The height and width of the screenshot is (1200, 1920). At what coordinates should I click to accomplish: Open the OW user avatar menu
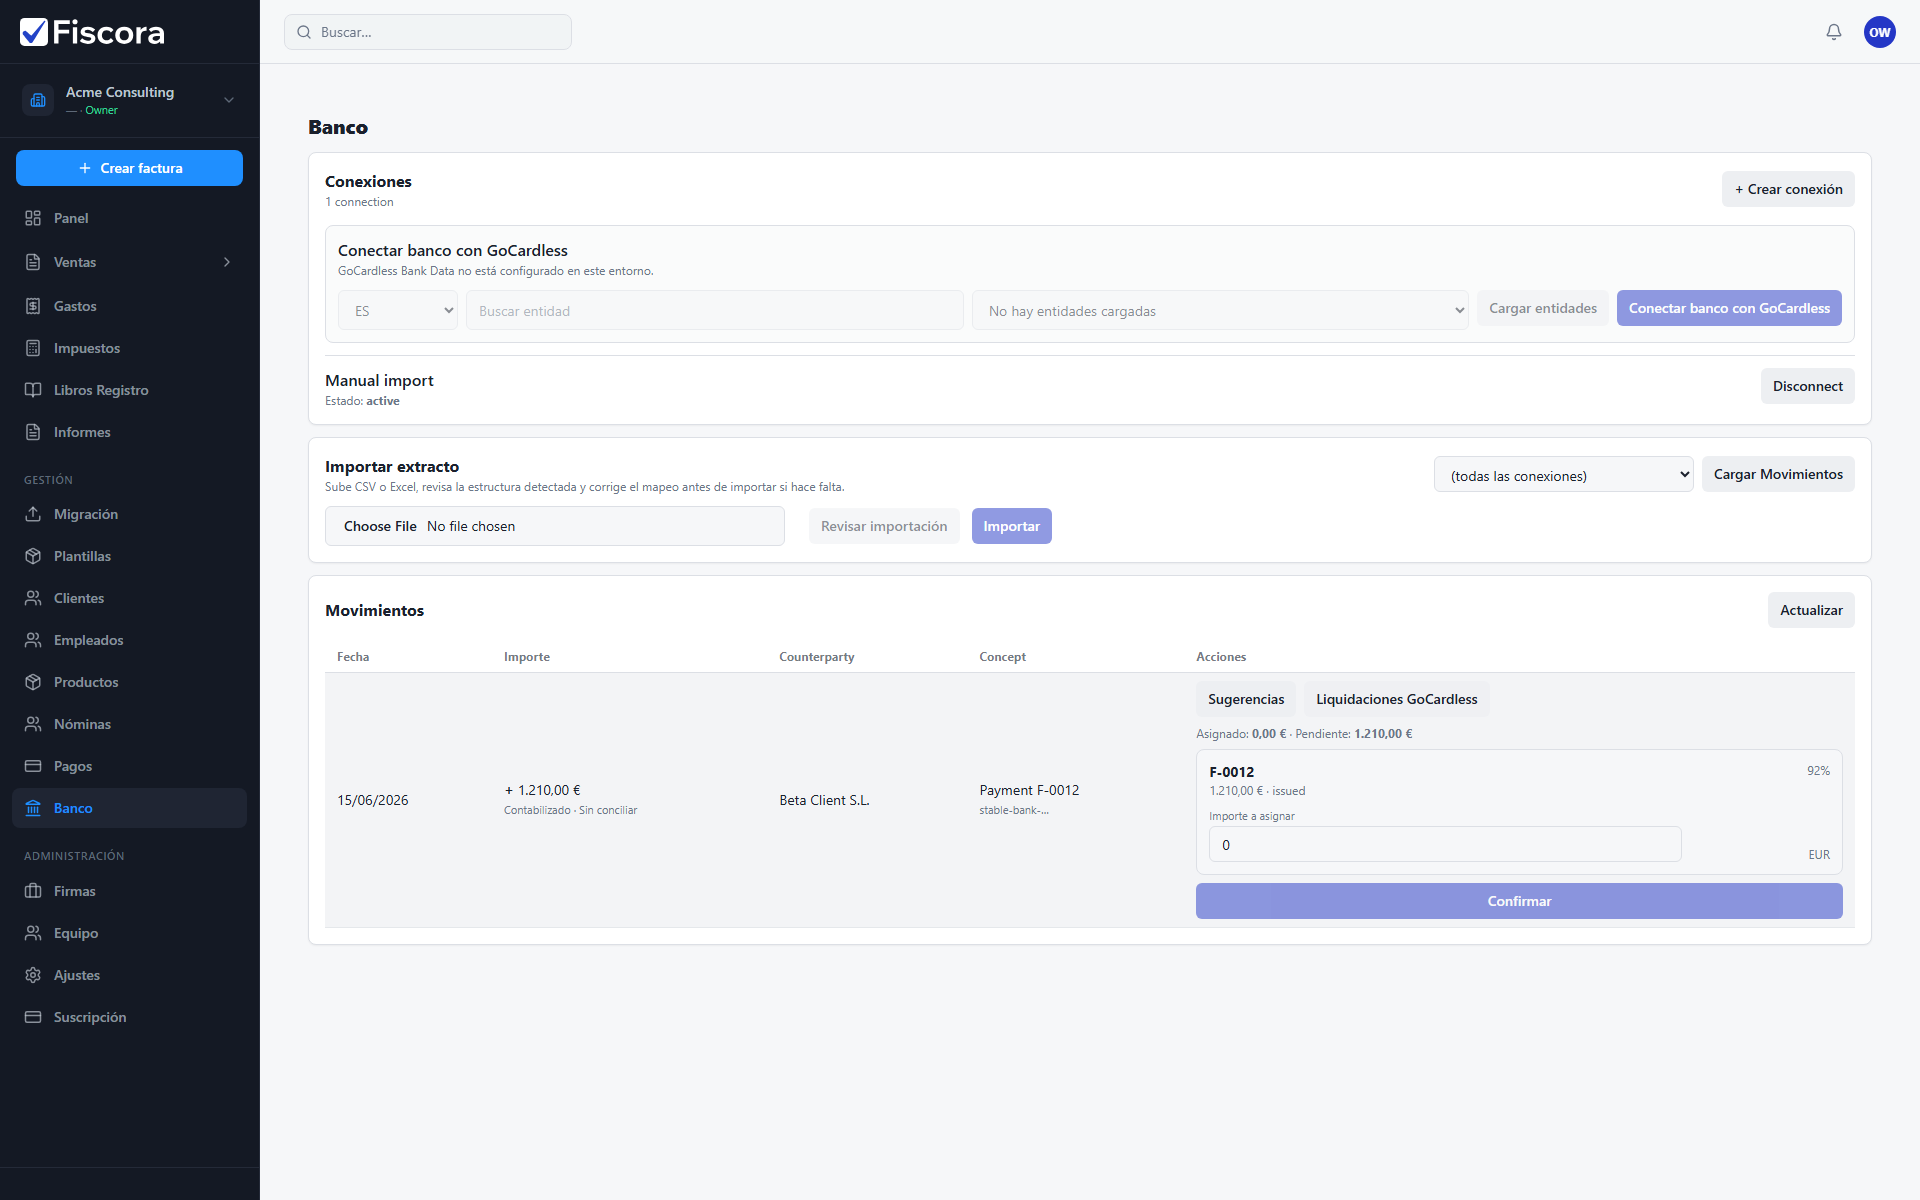(1880, 32)
